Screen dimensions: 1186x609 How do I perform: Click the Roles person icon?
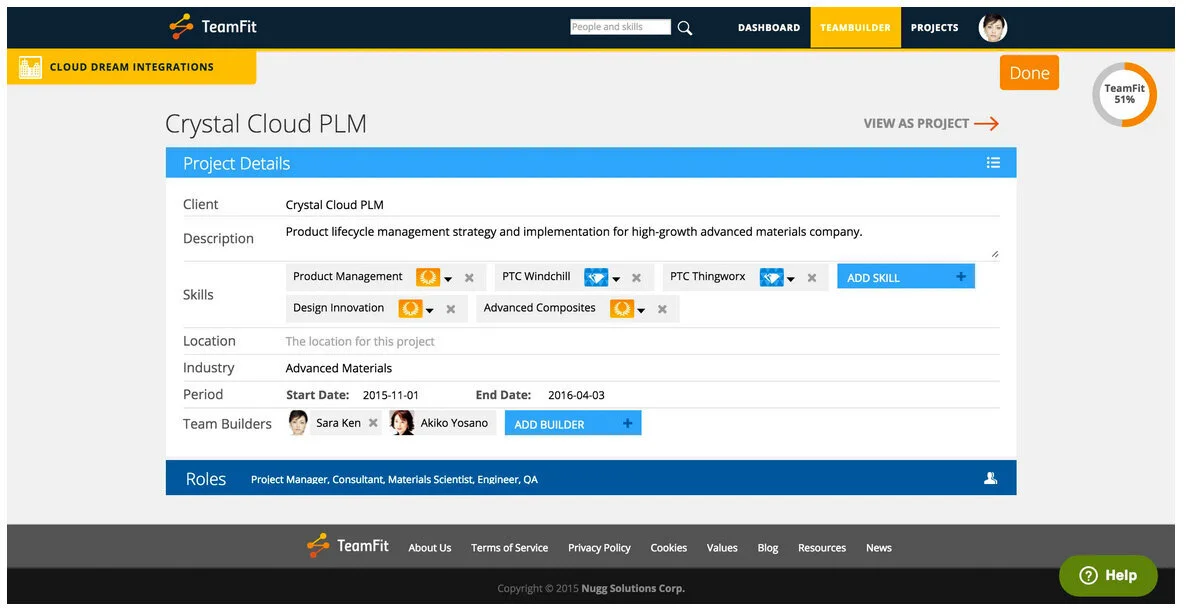click(990, 478)
